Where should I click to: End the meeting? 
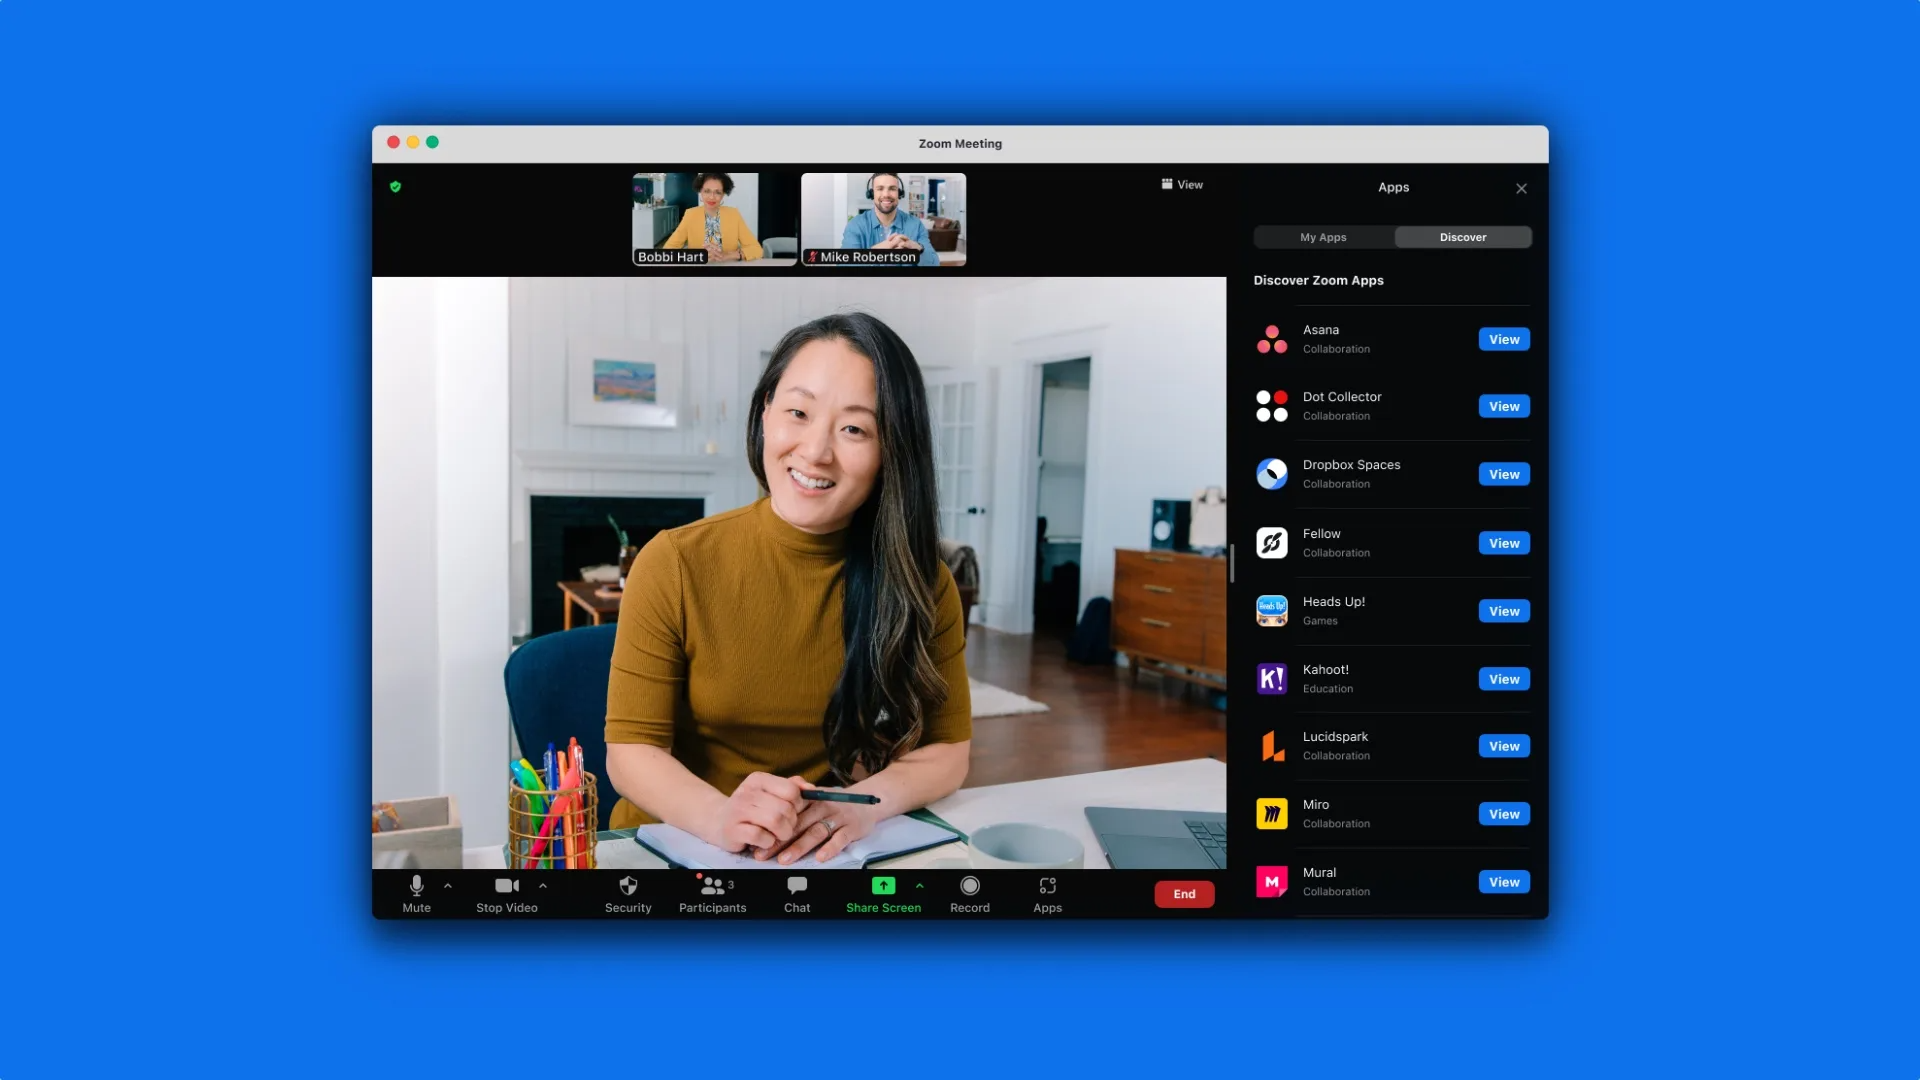point(1184,894)
